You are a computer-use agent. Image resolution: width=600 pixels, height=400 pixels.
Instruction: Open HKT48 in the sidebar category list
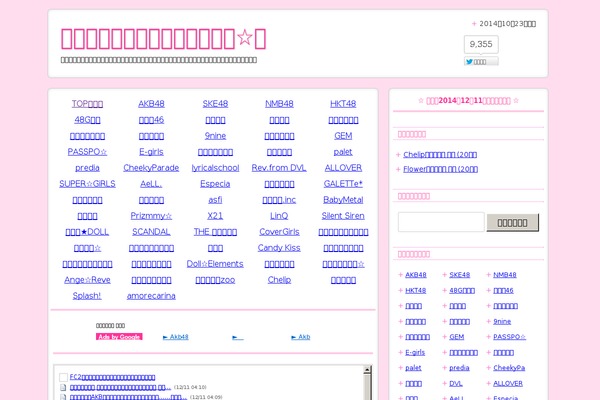pos(416,291)
